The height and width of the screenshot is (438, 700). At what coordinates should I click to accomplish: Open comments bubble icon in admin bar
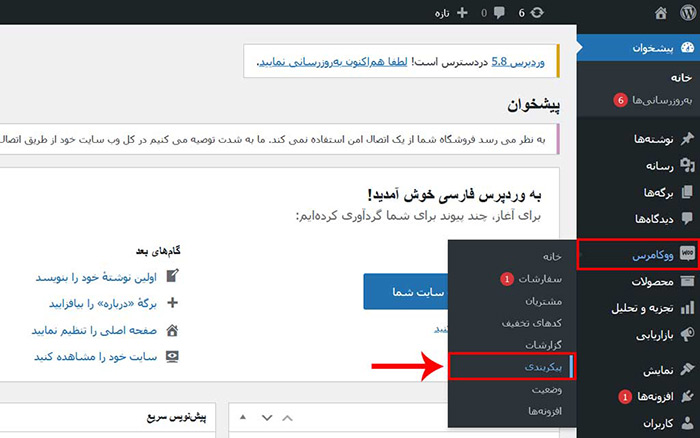[x=499, y=13]
